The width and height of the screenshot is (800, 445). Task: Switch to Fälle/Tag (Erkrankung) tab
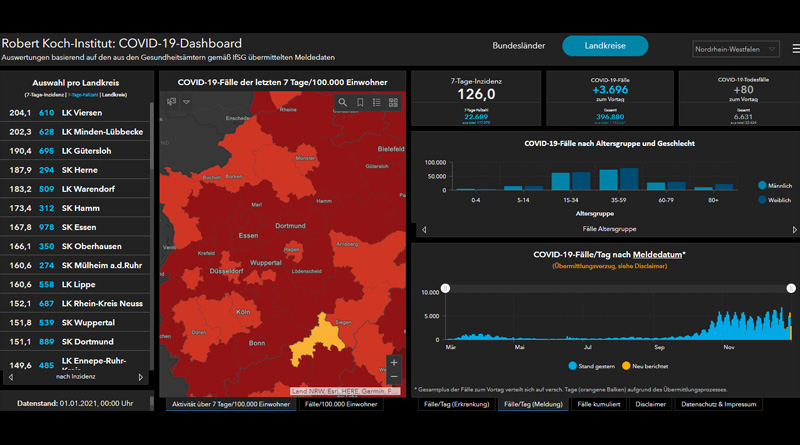click(457, 404)
